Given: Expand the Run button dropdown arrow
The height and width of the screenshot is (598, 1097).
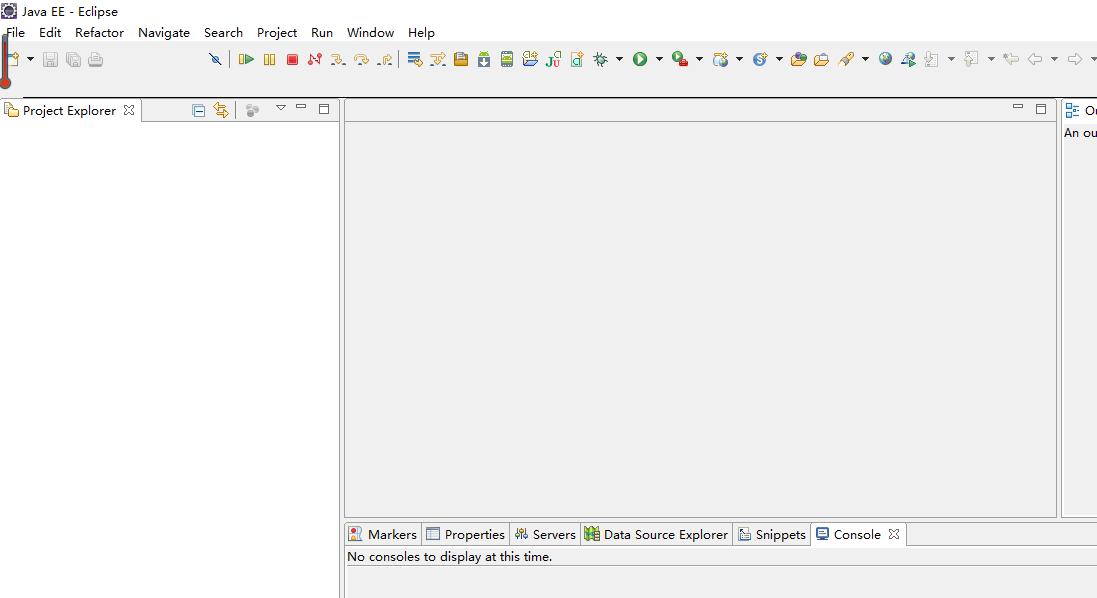Looking at the screenshot, I should pos(658,60).
